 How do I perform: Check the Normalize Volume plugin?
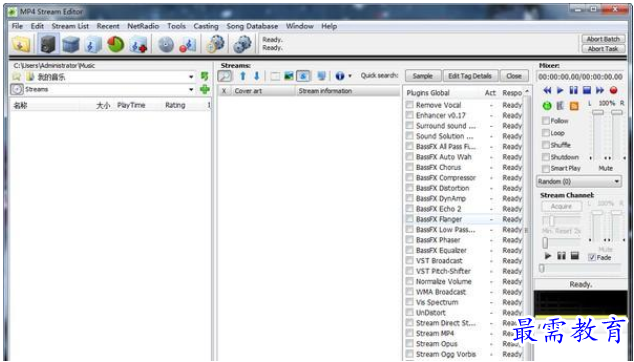[x=410, y=282]
